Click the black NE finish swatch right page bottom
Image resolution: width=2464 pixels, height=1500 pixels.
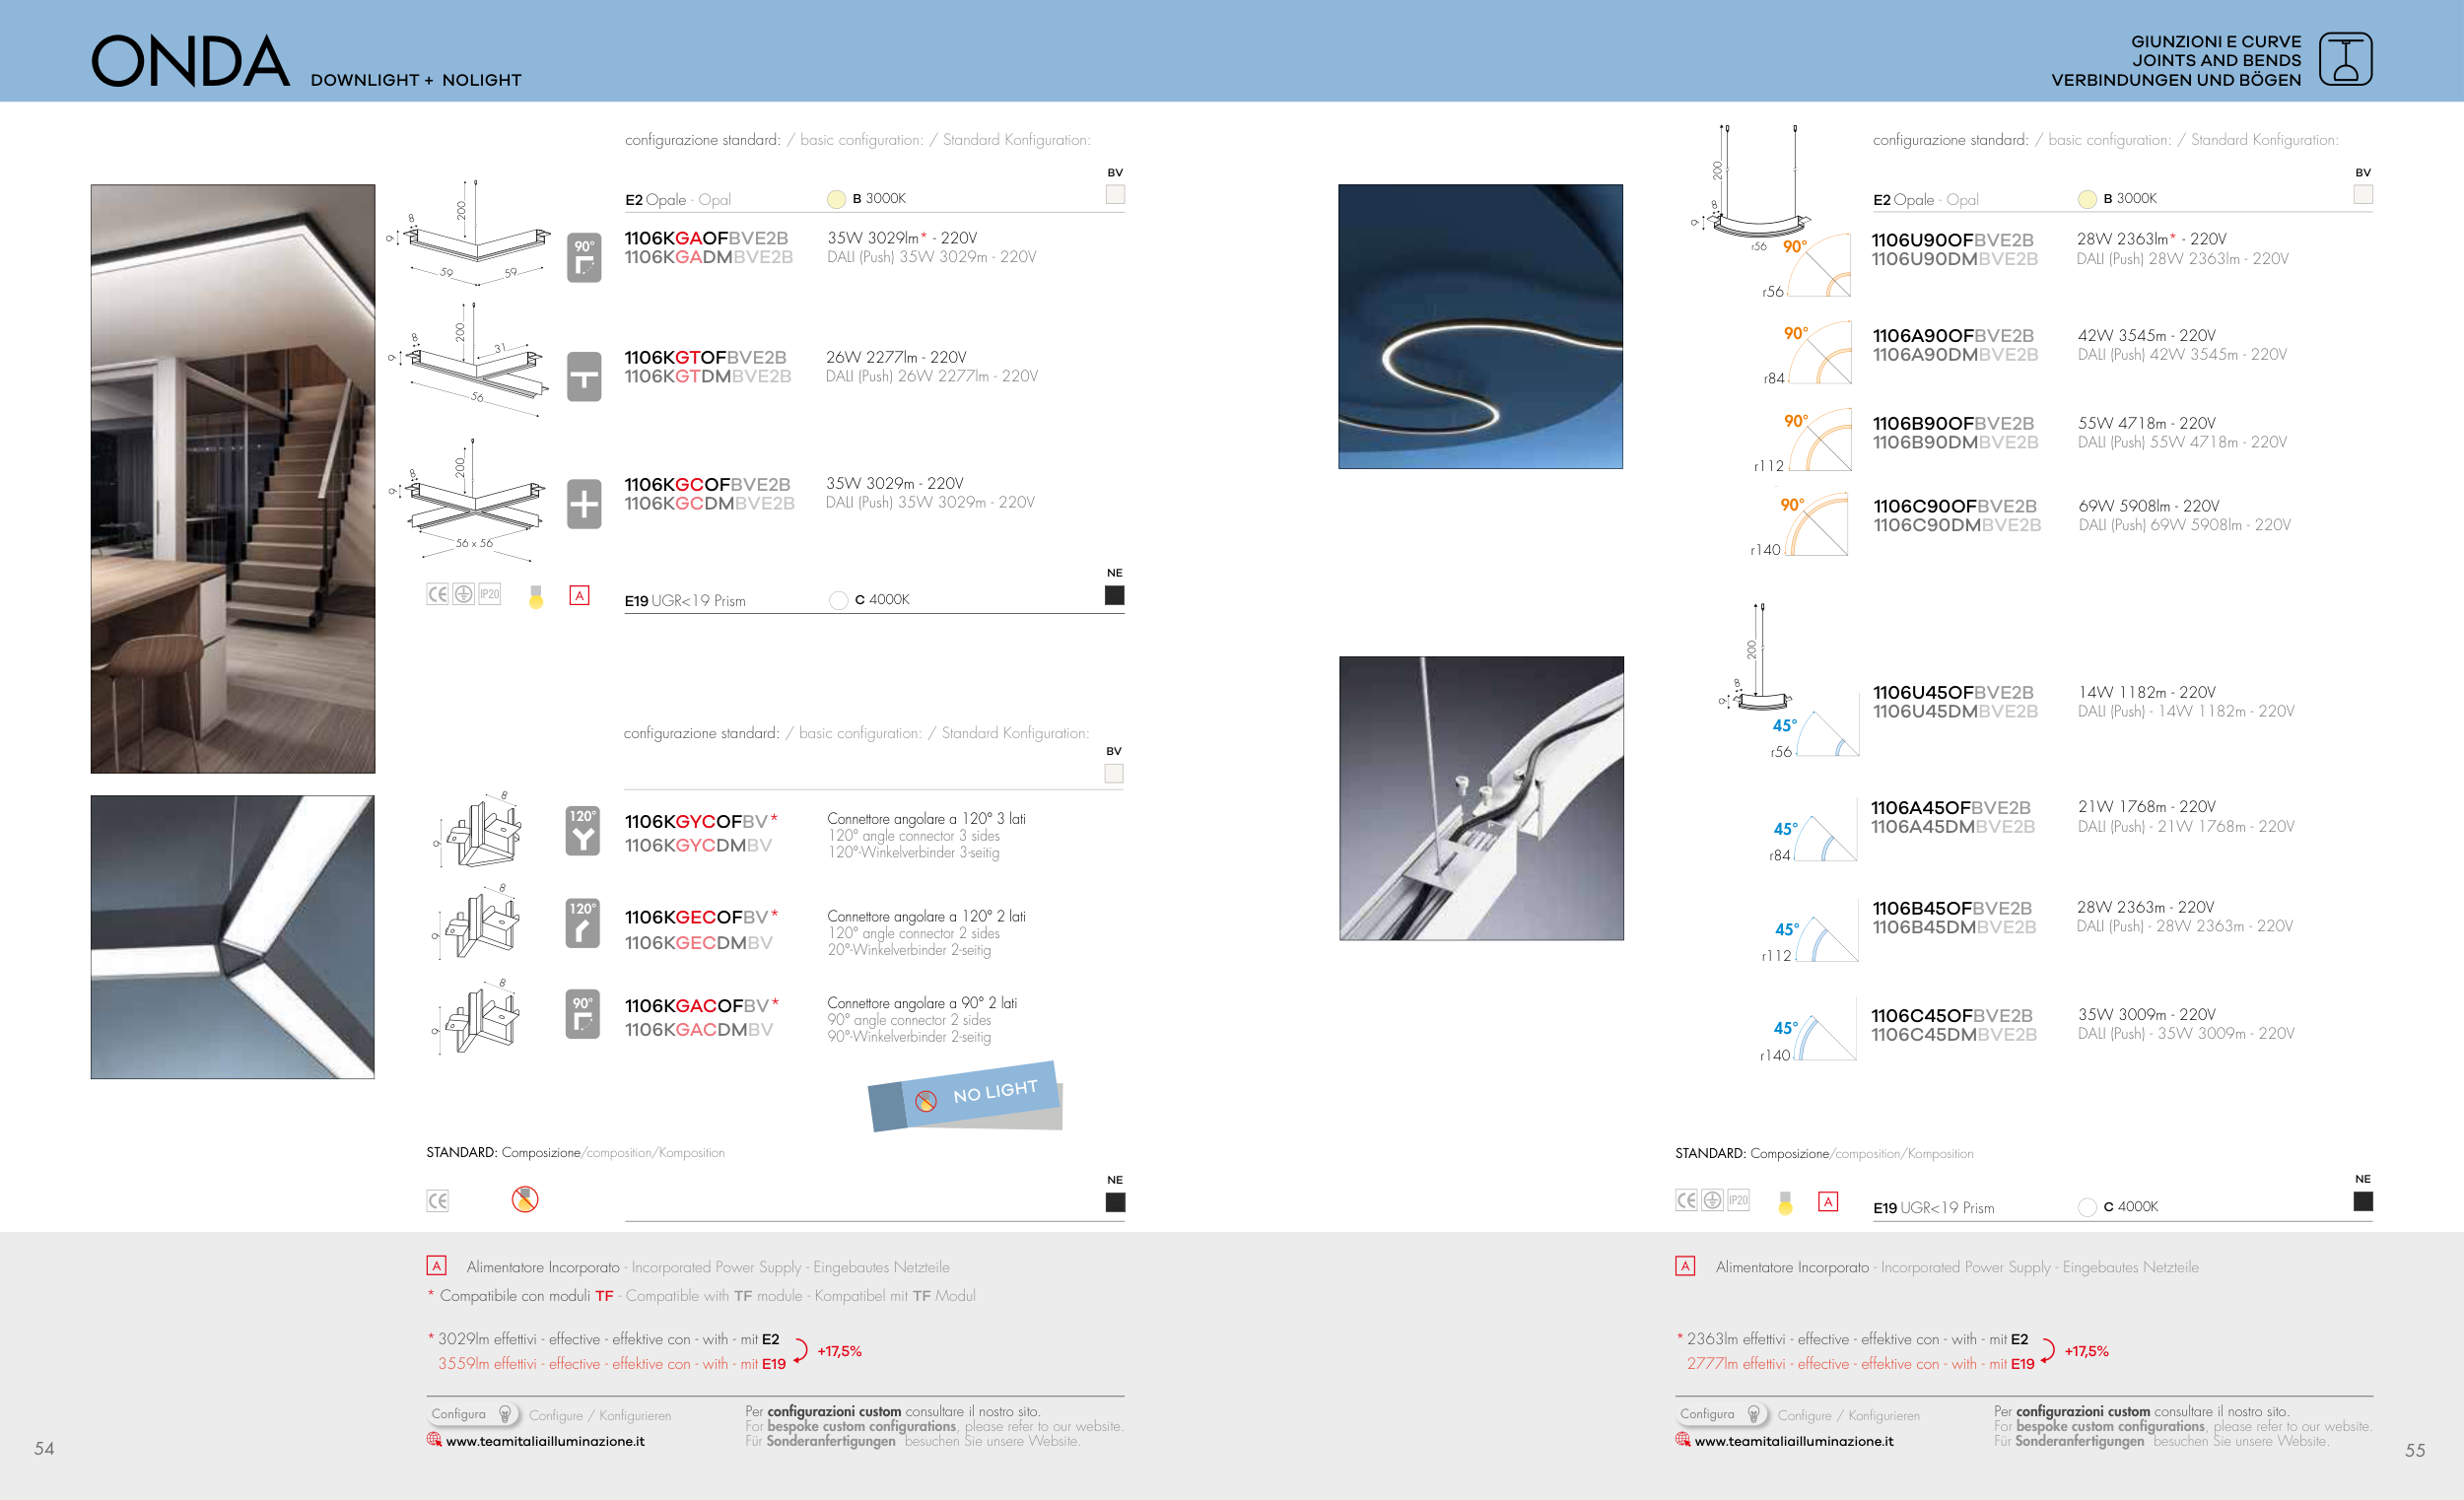(x=2363, y=1202)
